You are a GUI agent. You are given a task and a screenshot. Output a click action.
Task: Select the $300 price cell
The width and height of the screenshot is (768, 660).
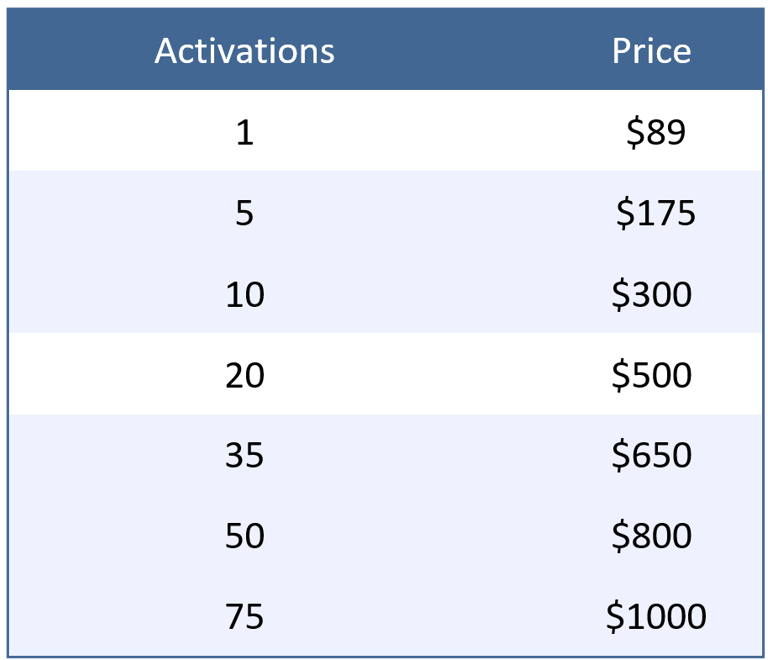point(651,294)
